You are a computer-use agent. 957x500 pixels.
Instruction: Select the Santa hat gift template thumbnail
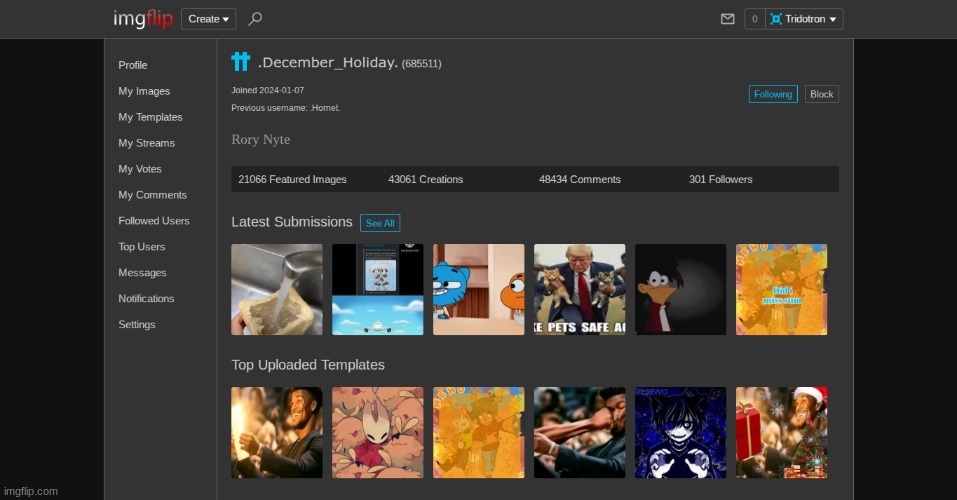[781, 432]
